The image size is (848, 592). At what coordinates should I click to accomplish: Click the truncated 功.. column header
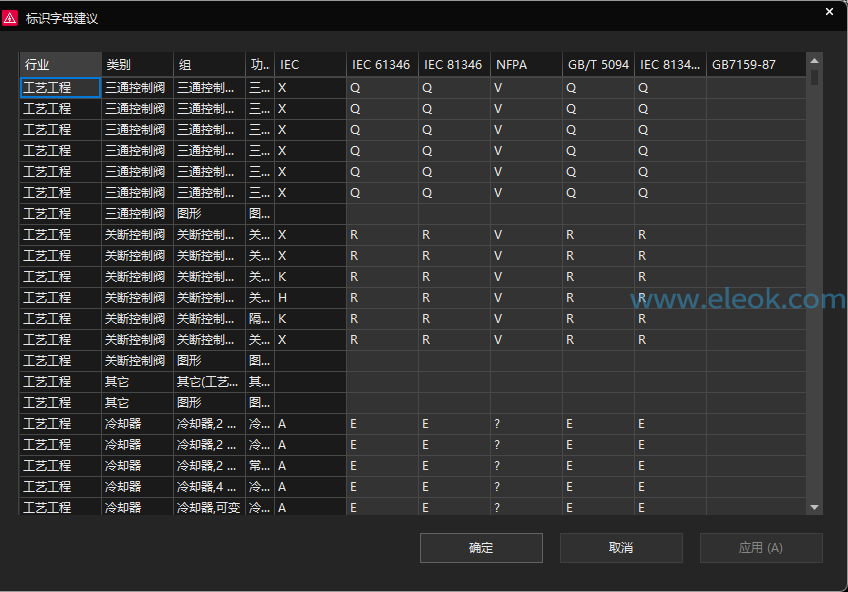click(260, 65)
